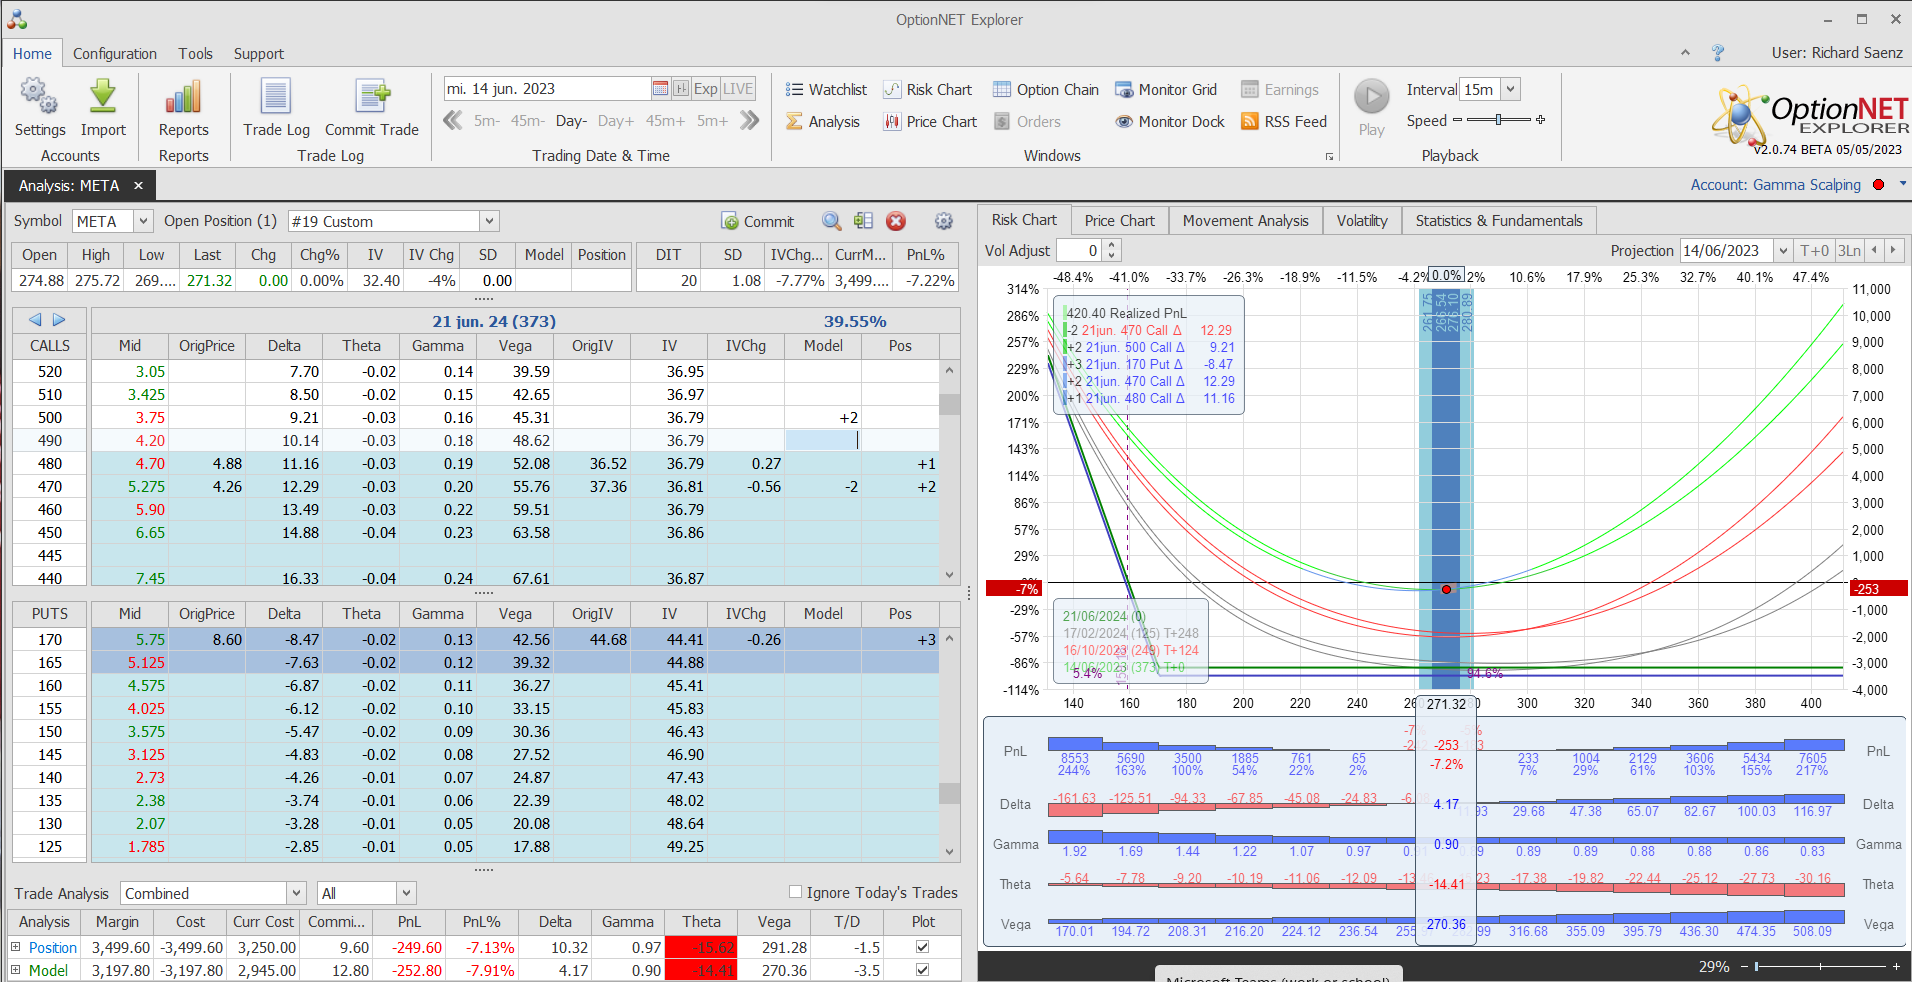Step back one day with Day- button
1912x982 pixels.
tap(571, 121)
